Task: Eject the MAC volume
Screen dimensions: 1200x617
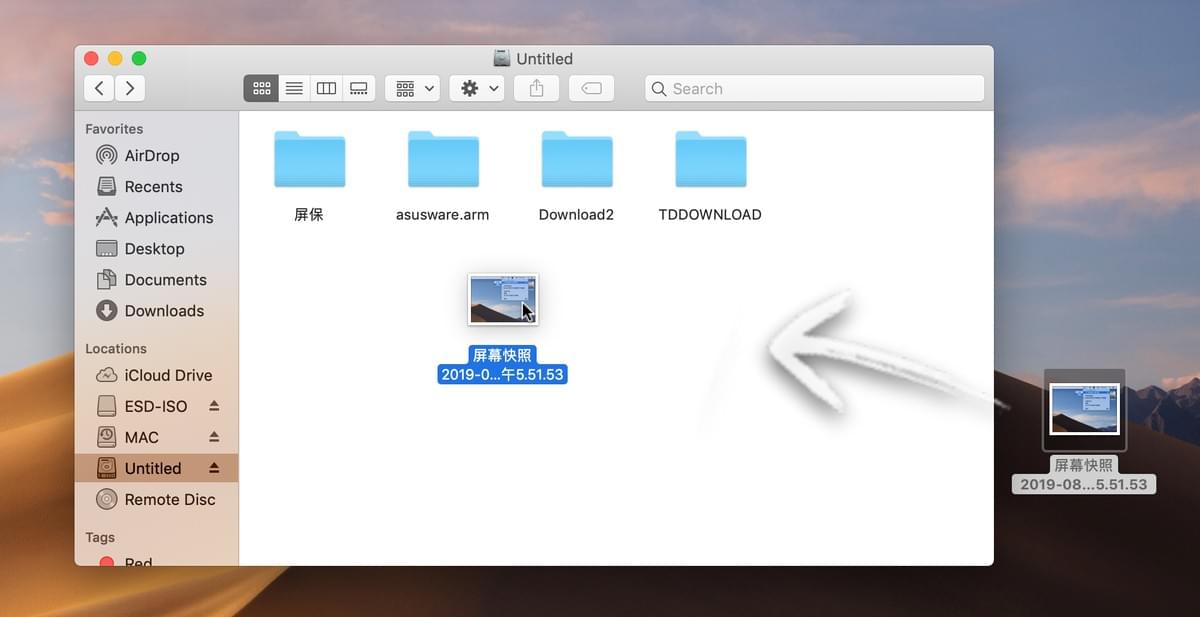Action: click(x=214, y=437)
